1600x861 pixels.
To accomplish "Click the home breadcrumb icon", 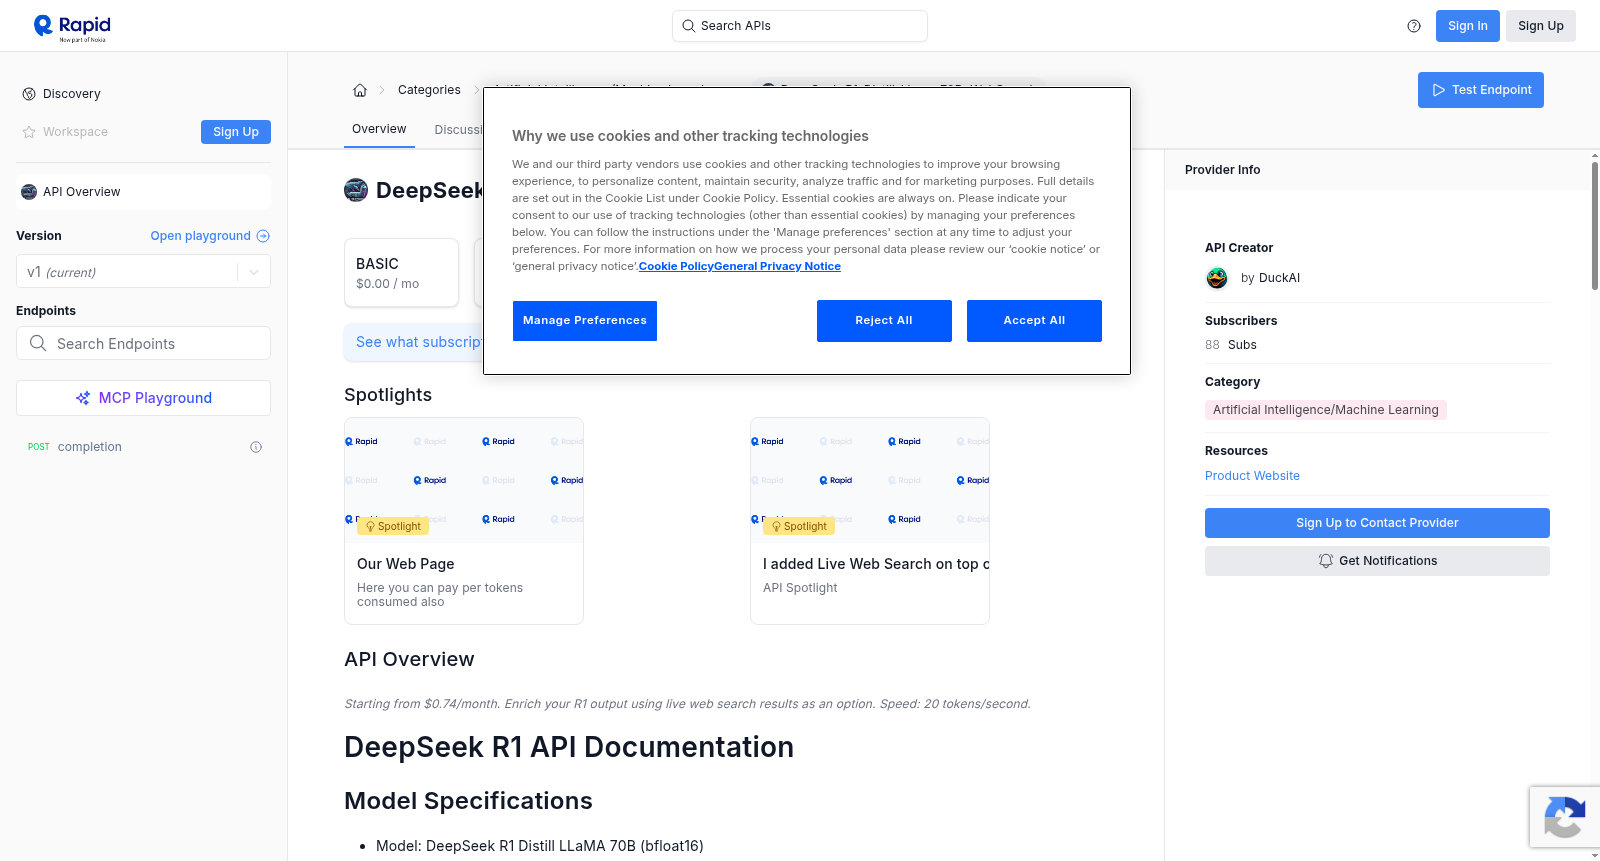I will pyautogui.click(x=360, y=90).
